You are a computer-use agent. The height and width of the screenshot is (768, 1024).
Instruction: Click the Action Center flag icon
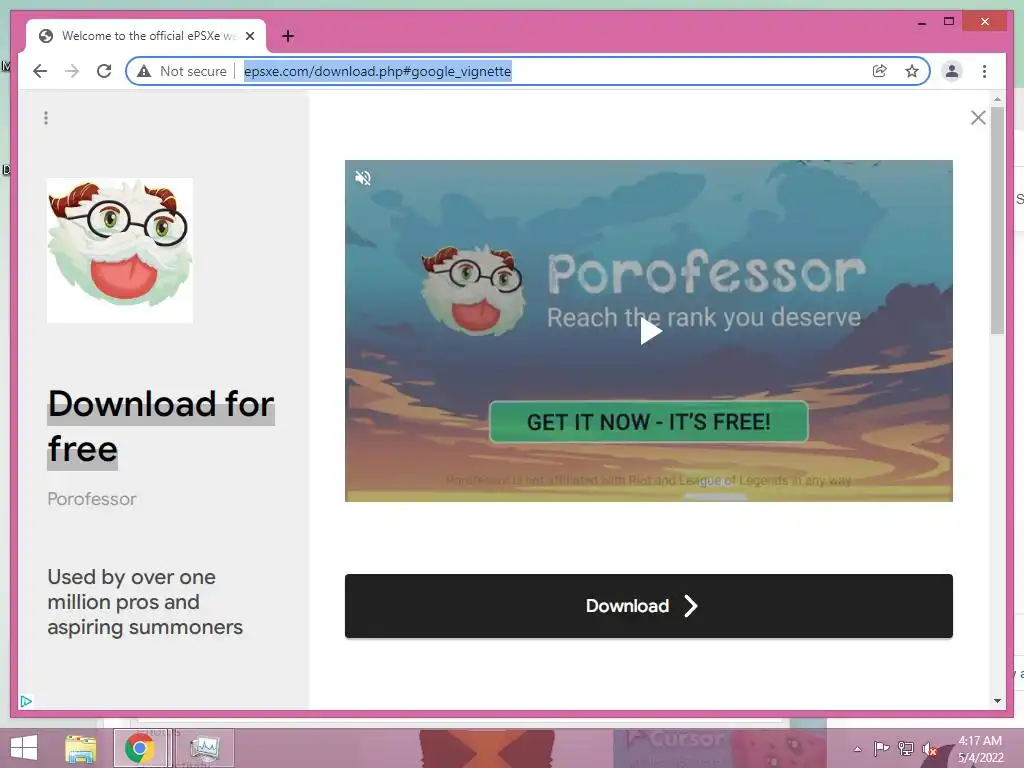click(882, 748)
